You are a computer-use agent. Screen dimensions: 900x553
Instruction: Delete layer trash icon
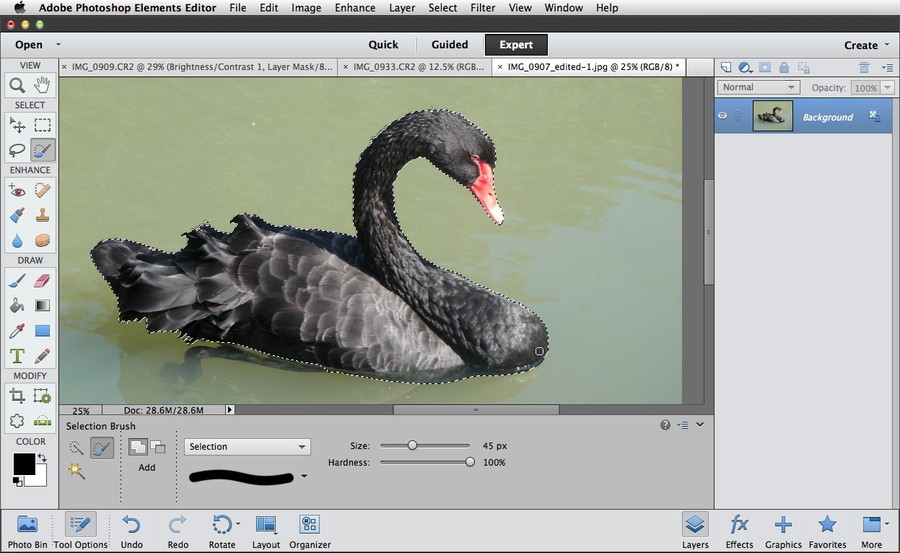coord(864,67)
